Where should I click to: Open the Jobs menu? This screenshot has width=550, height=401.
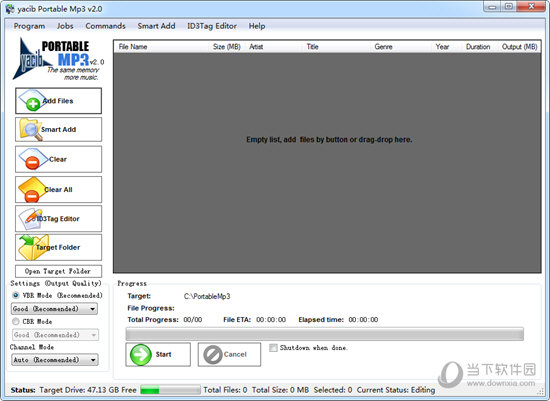pos(65,26)
